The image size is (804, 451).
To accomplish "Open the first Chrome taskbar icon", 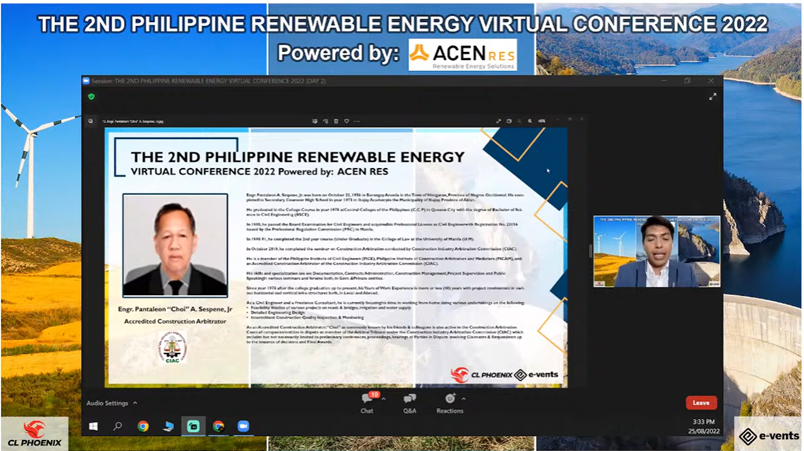I will [x=143, y=426].
